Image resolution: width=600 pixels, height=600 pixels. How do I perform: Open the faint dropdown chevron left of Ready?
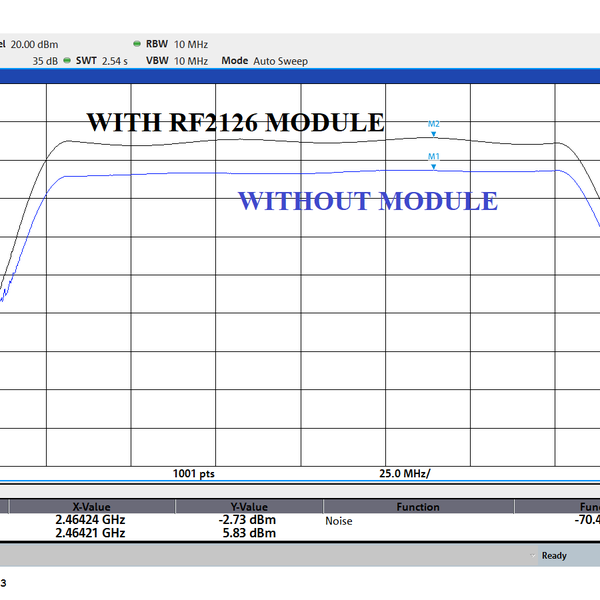tap(532, 555)
